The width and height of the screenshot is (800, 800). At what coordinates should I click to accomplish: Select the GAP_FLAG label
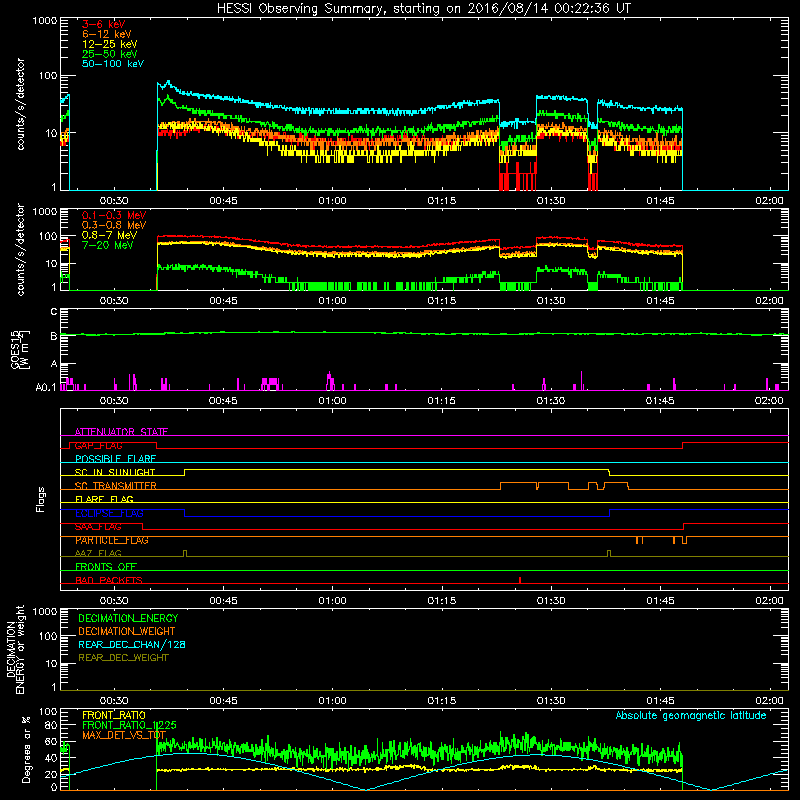pyautogui.click(x=98, y=445)
